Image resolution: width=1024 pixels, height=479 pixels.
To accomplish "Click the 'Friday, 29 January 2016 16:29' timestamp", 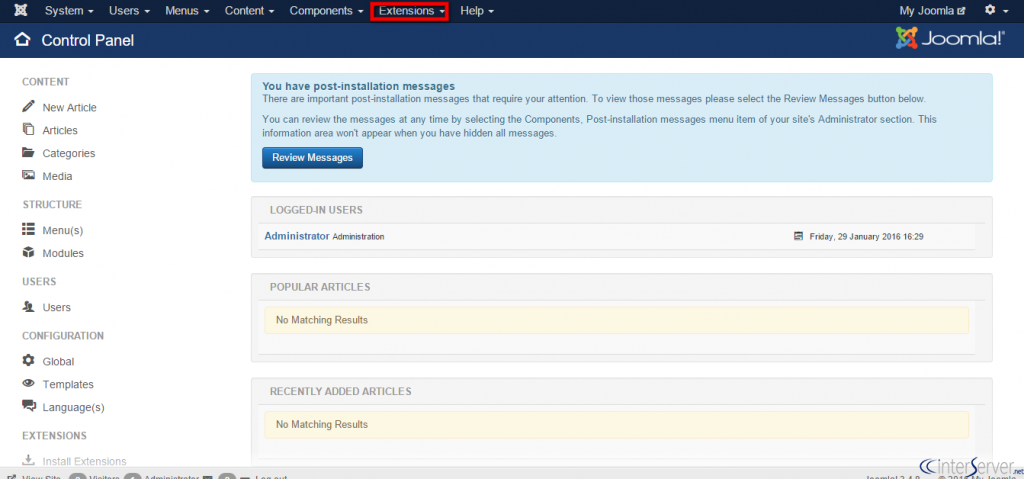I will tap(867, 237).
